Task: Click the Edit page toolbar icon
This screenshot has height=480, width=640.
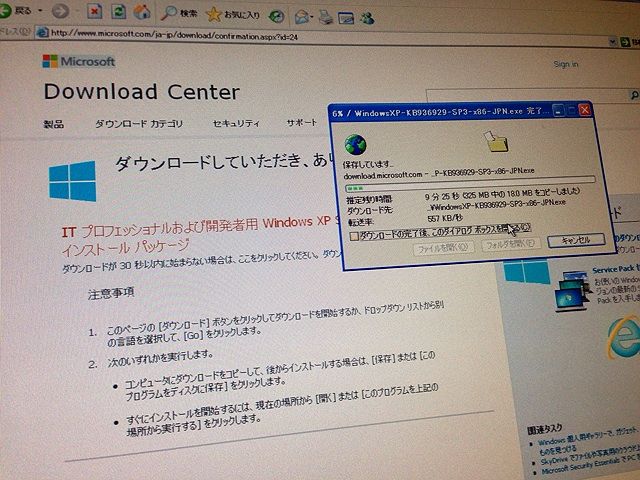Action: pyautogui.click(x=346, y=18)
